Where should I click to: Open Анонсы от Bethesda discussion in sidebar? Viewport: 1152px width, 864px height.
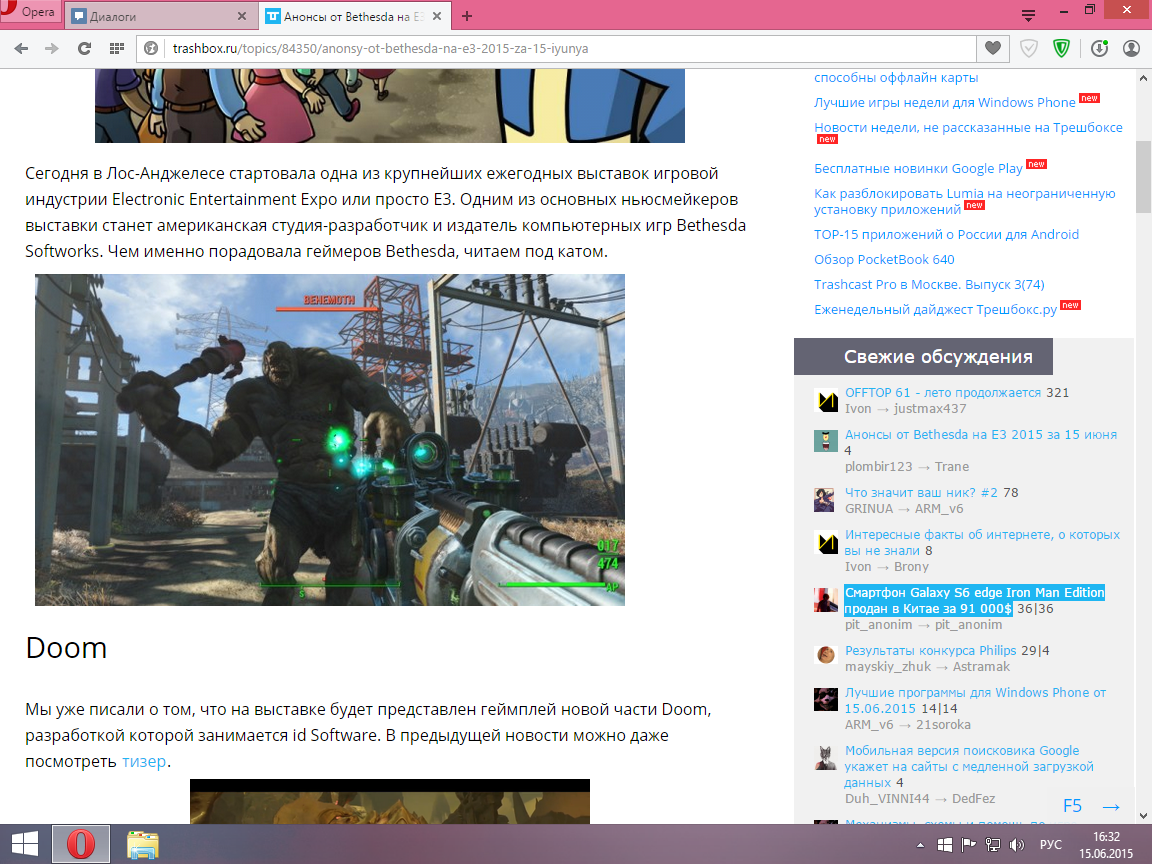(x=980, y=434)
